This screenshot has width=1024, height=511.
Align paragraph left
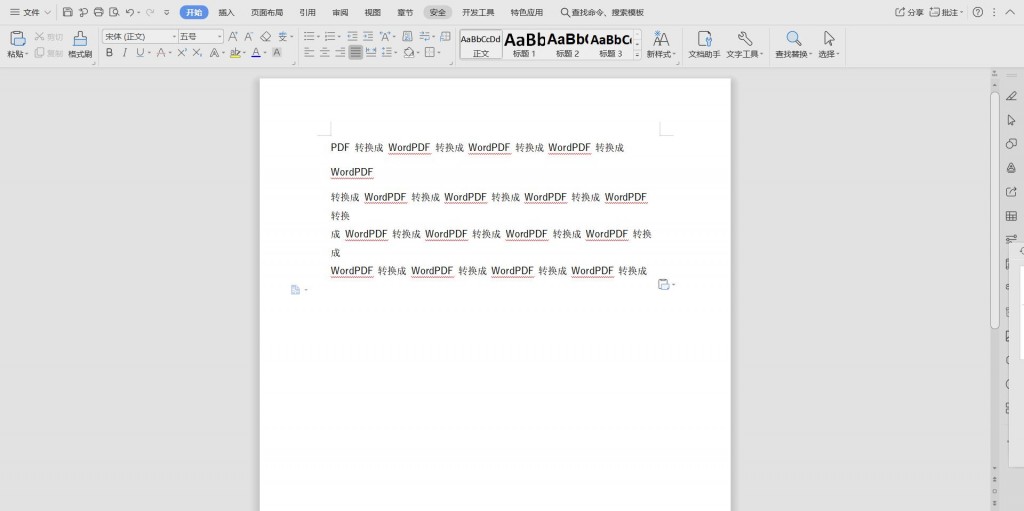pyautogui.click(x=309, y=52)
